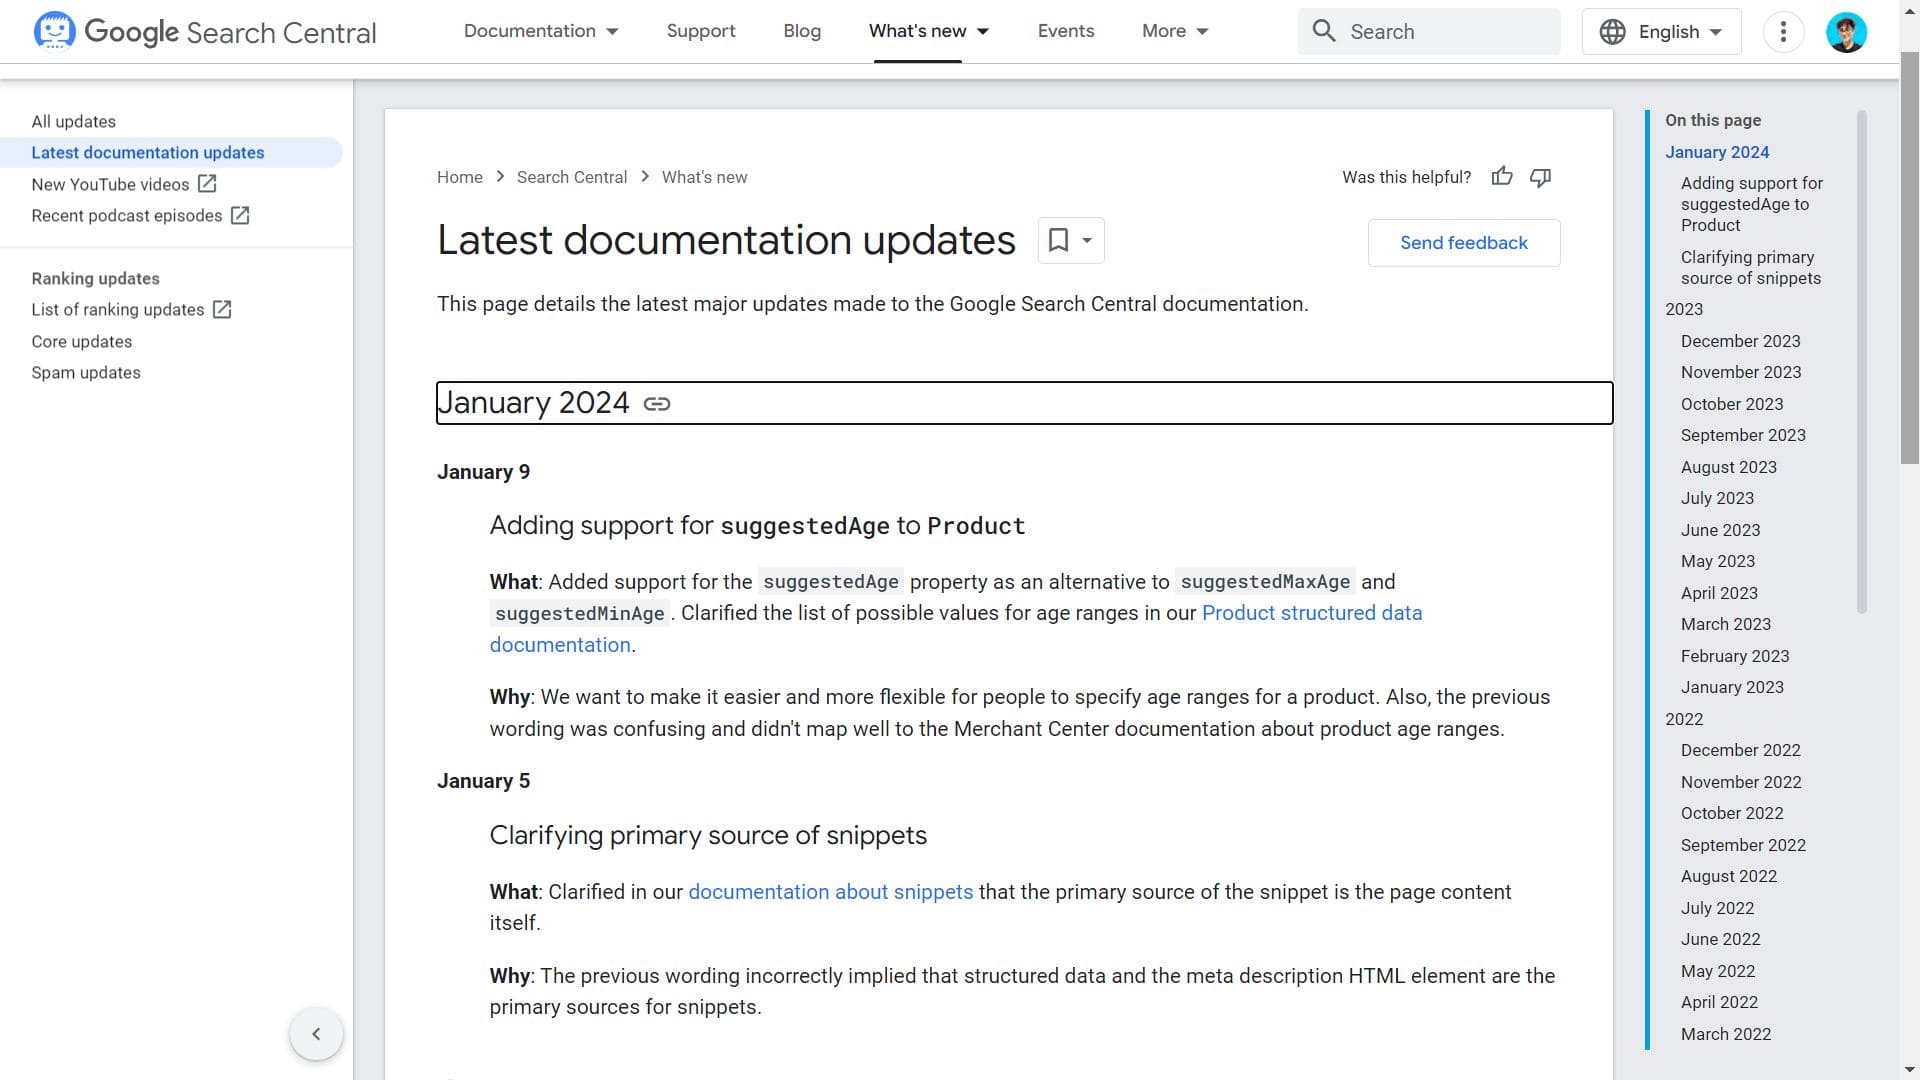The width and height of the screenshot is (1920, 1080).
Task: Open the Events tab
Action: pyautogui.click(x=1066, y=31)
